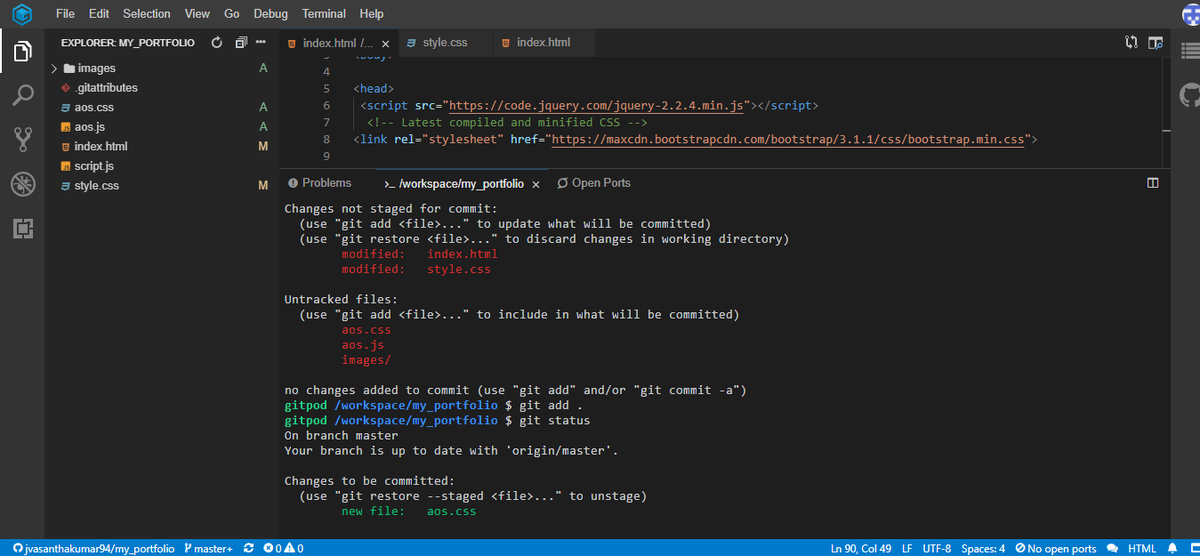
Task: Open the Extensions view in the activity bar
Action: point(21,229)
